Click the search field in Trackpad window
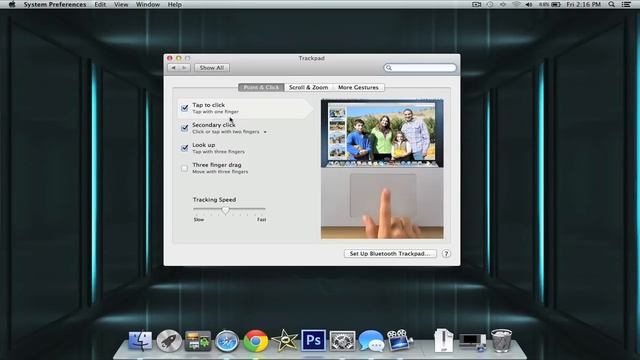The height and width of the screenshot is (360, 640). [x=420, y=68]
